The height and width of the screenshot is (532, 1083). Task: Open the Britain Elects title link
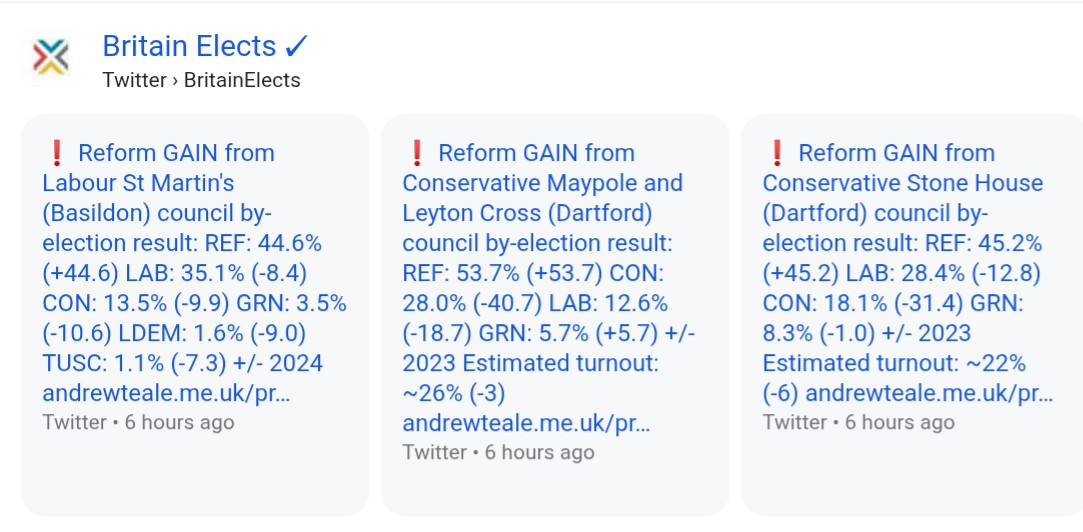[x=189, y=46]
